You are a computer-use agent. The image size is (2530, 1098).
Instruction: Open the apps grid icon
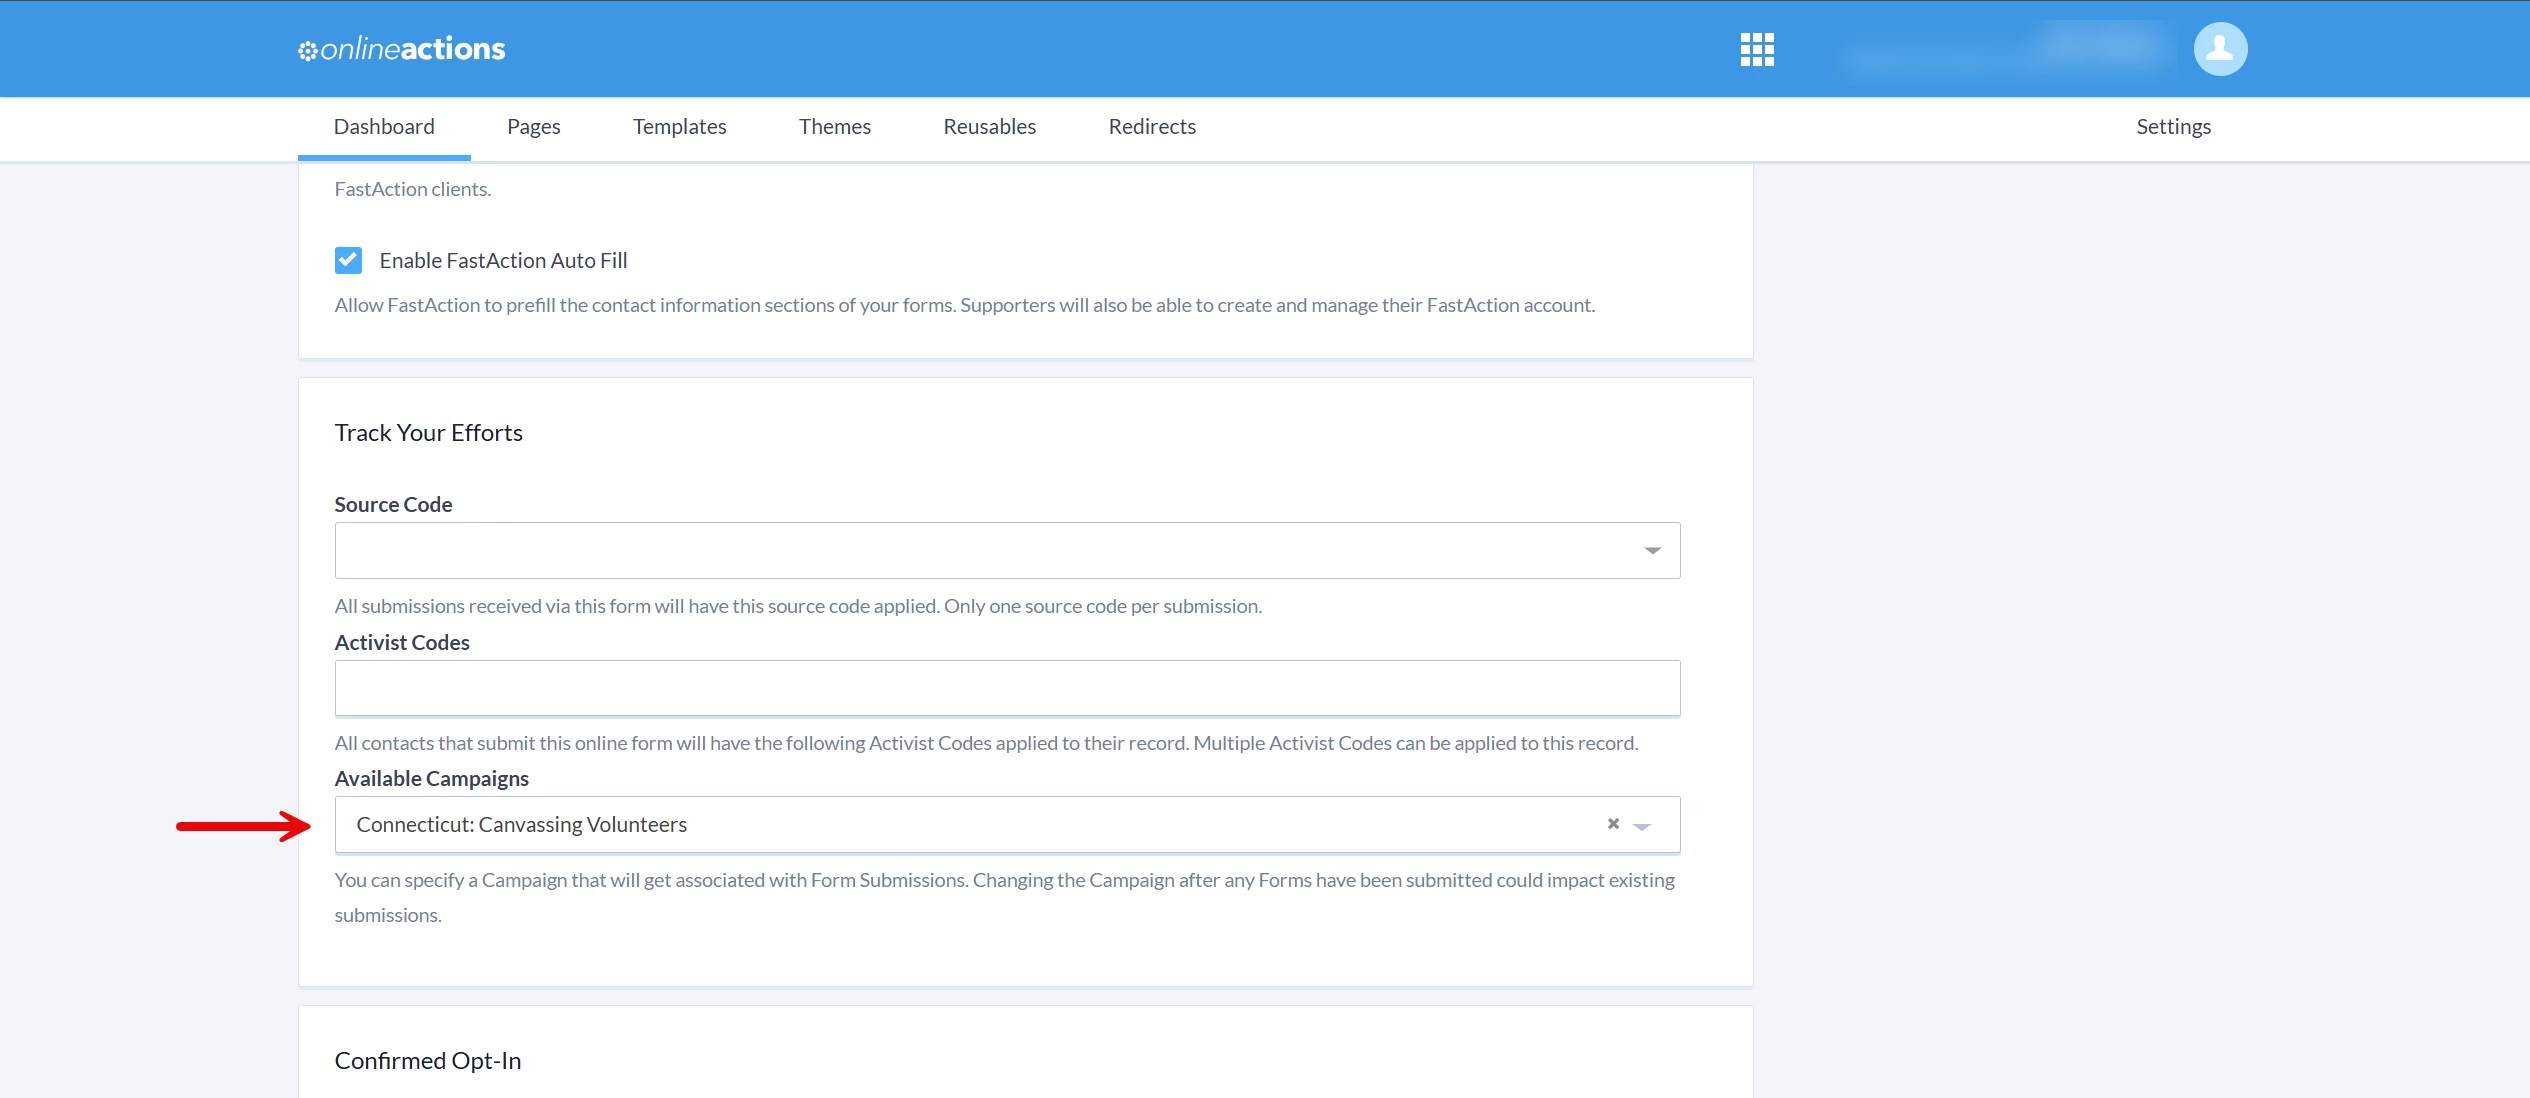(x=1756, y=49)
